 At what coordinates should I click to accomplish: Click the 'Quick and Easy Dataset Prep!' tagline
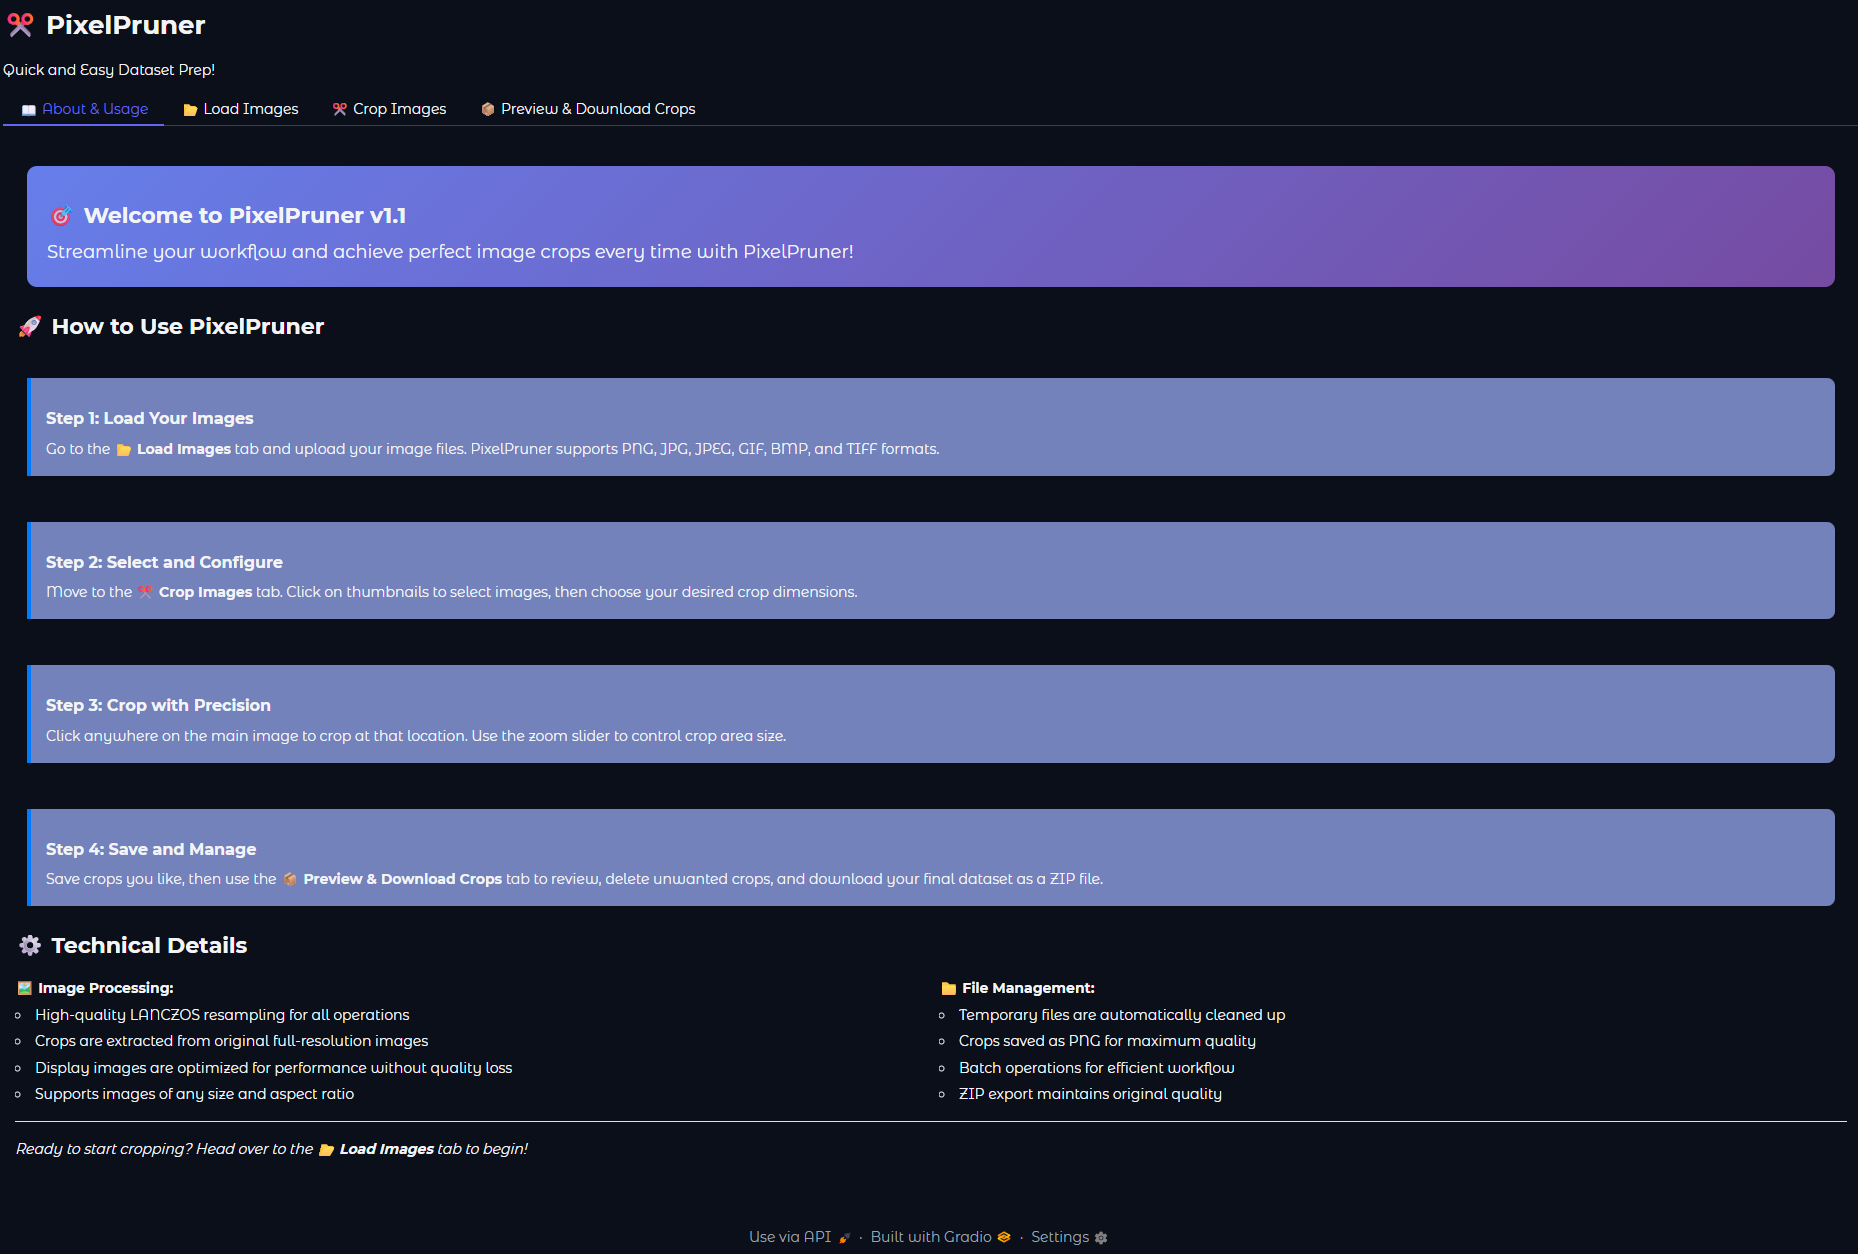point(109,70)
